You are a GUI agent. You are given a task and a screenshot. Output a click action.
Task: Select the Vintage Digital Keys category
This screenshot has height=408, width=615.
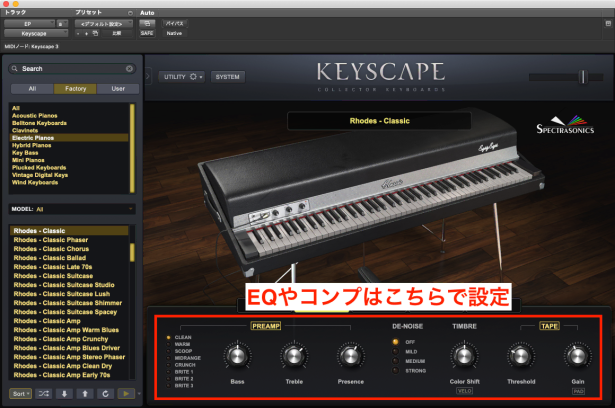(x=40, y=175)
